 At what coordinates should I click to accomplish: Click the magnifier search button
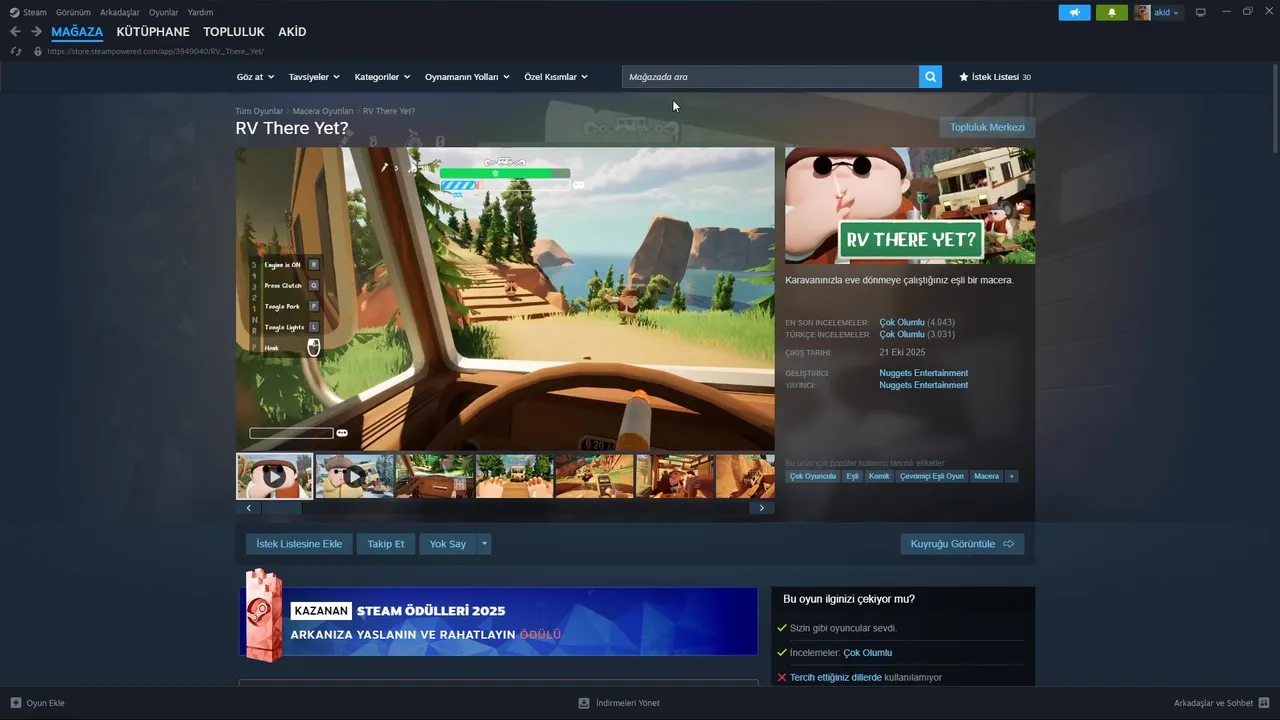pos(930,76)
